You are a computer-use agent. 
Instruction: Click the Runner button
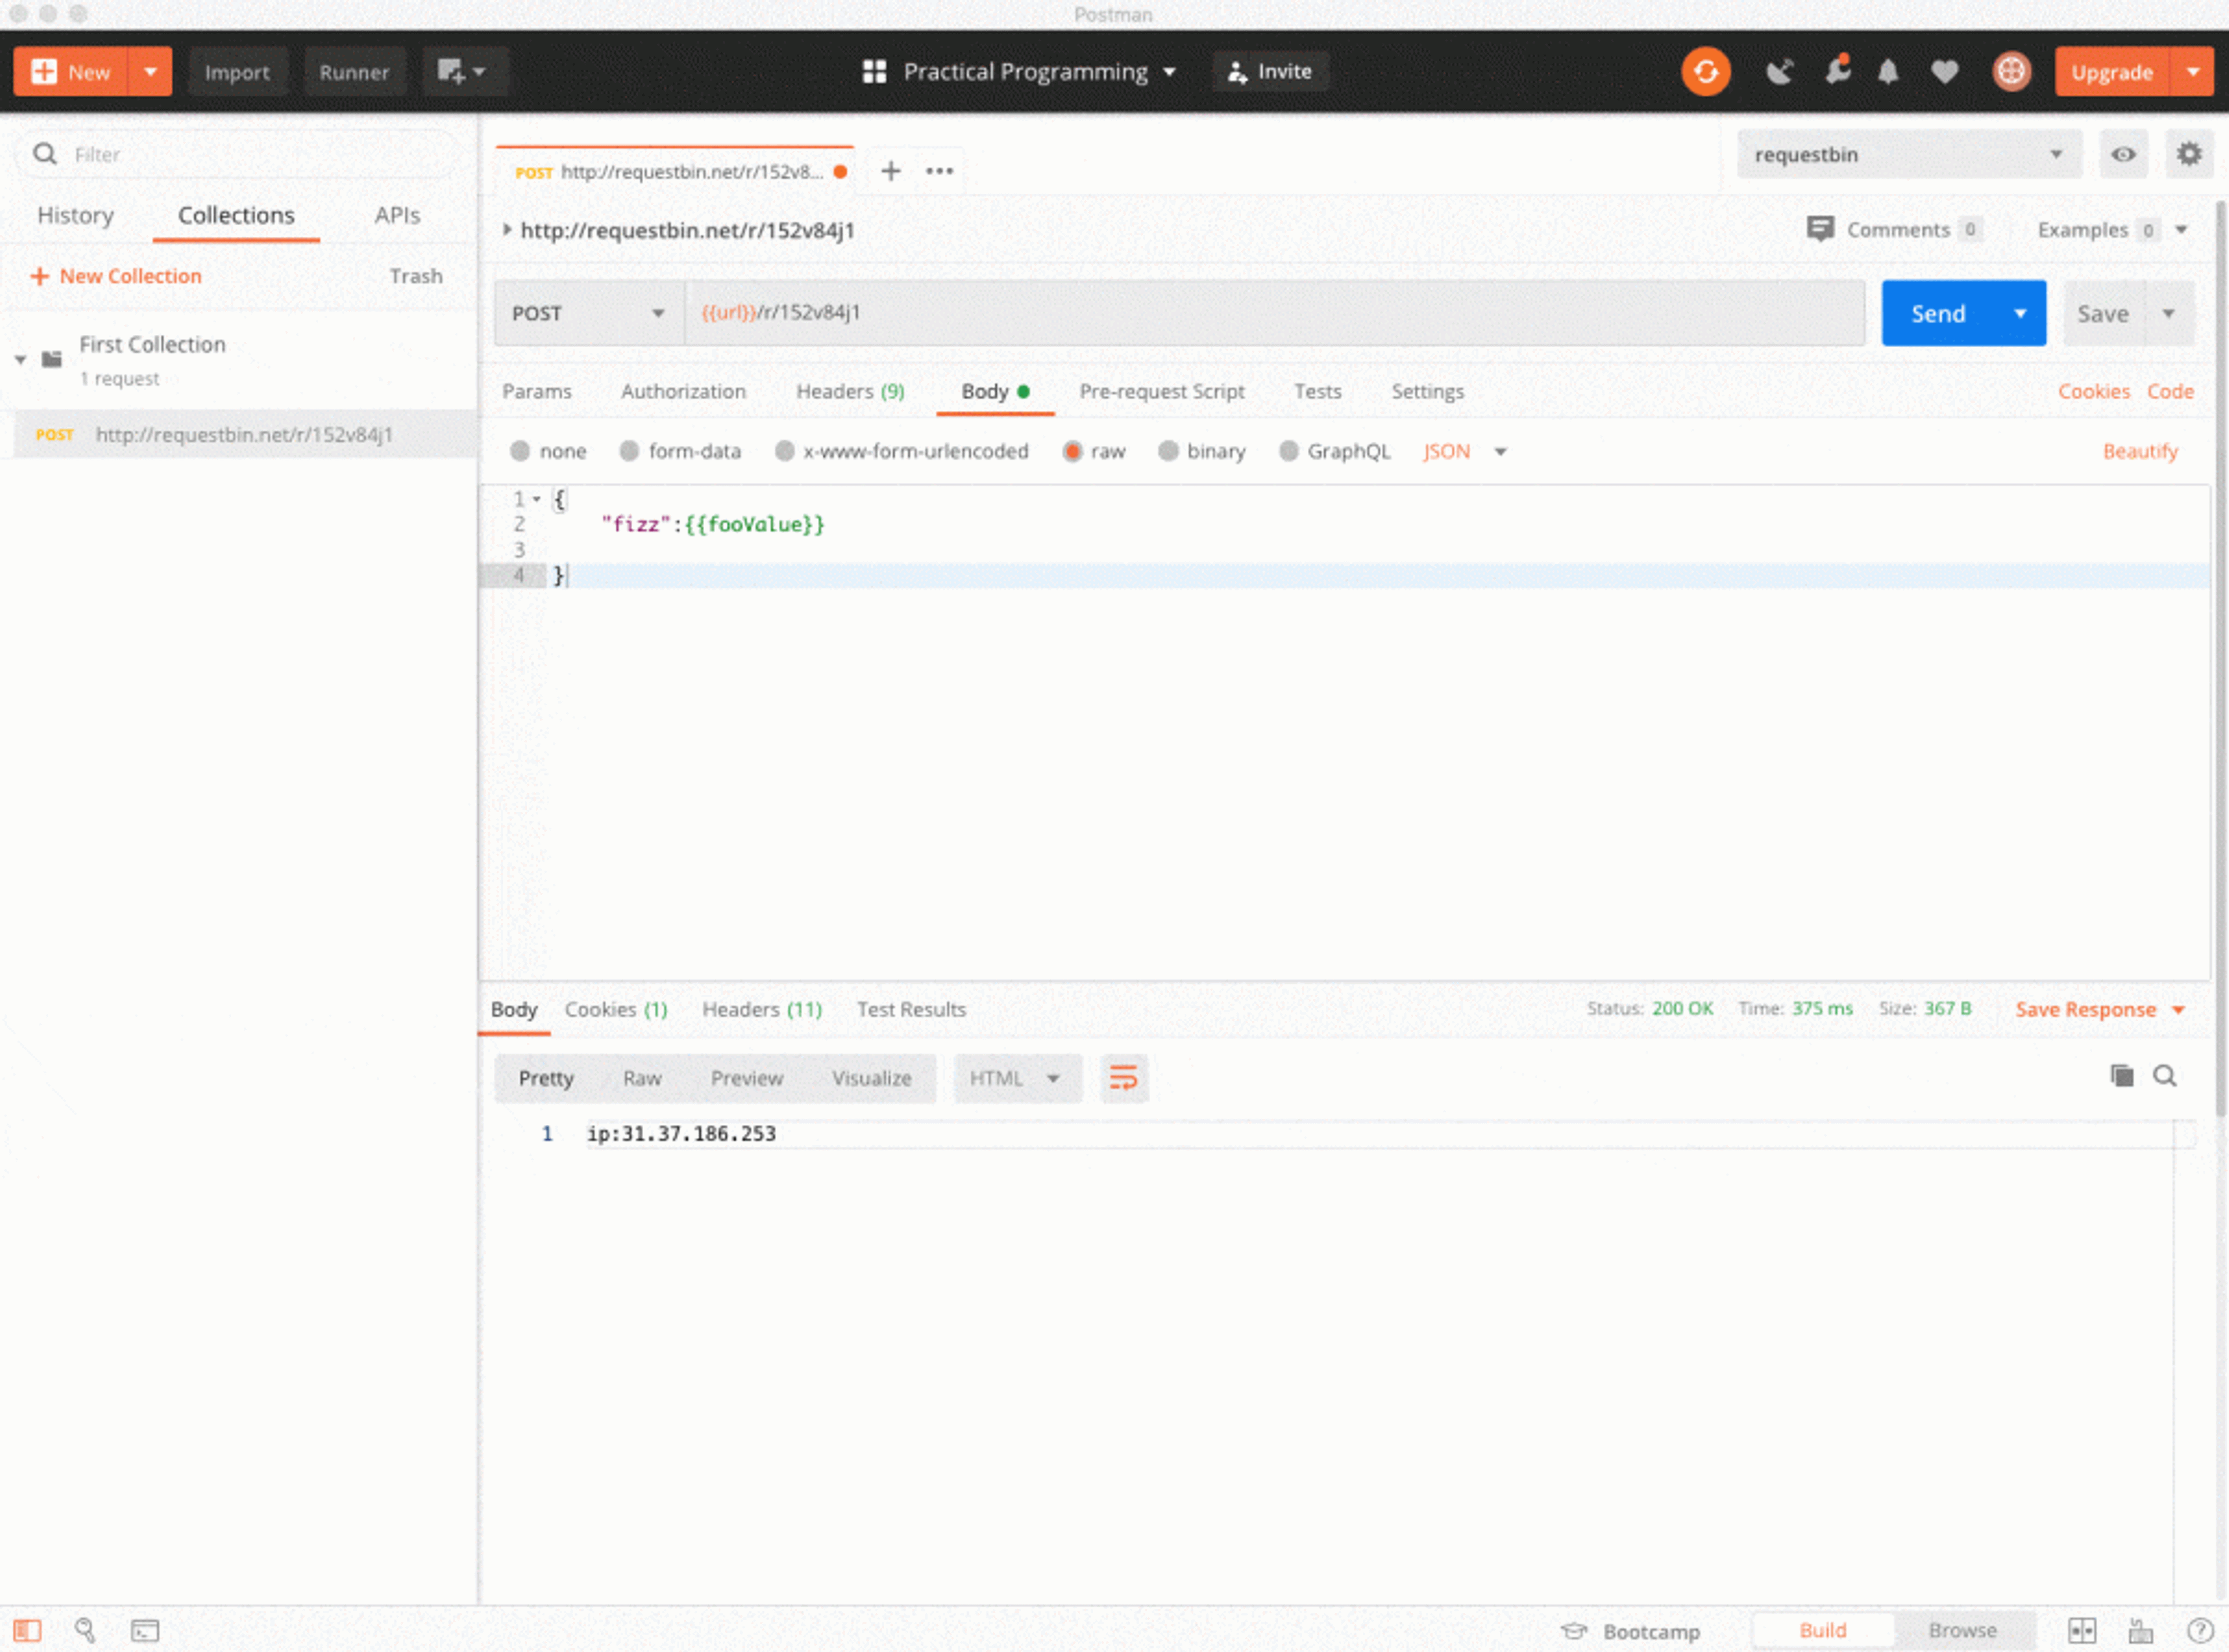[x=354, y=72]
